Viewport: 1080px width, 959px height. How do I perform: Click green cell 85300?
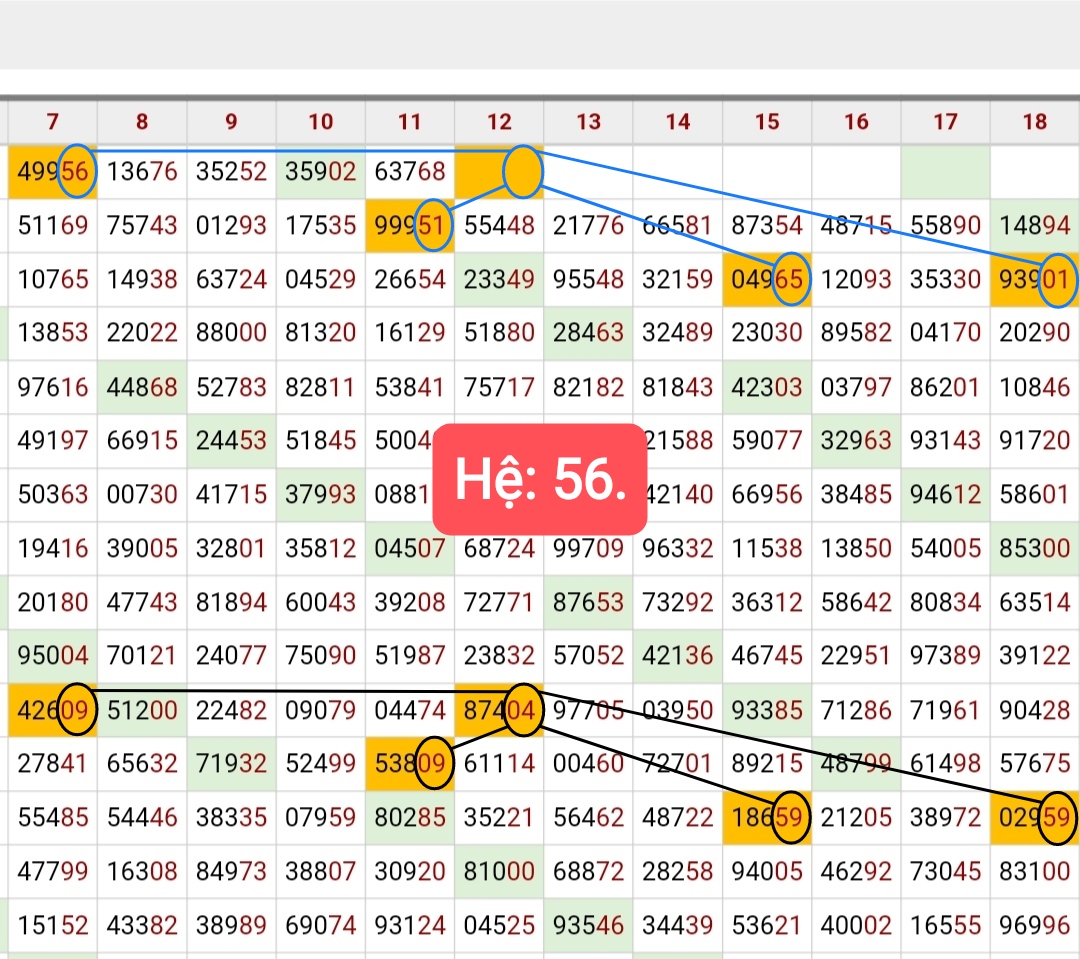[1035, 548]
